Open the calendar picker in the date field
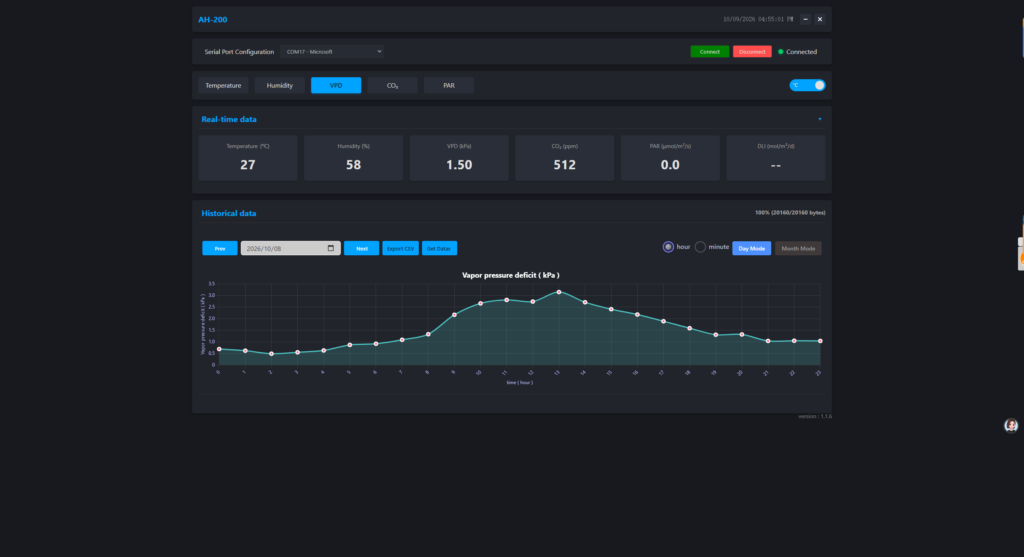This screenshot has height=557, width=1024. (x=330, y=248)
